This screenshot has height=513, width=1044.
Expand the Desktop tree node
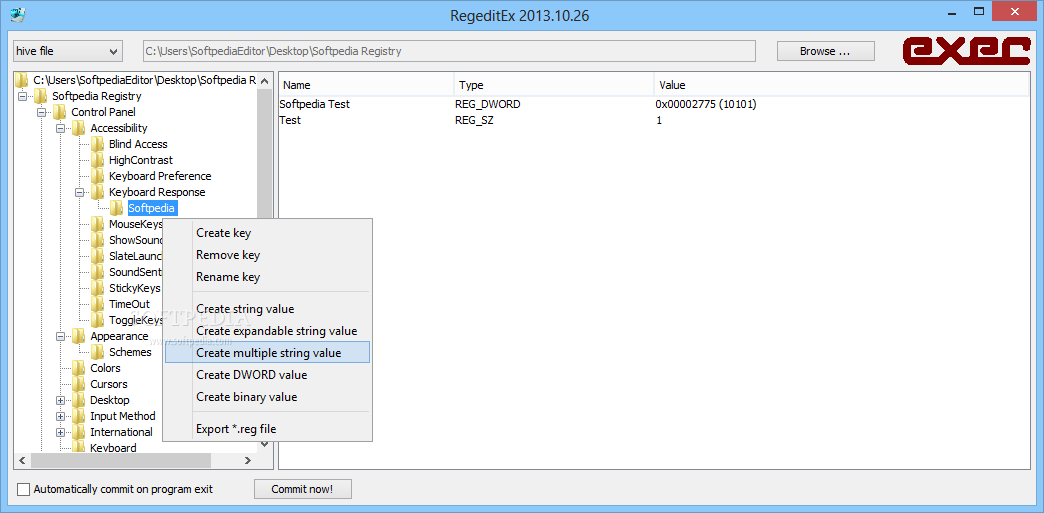[61, 400]
